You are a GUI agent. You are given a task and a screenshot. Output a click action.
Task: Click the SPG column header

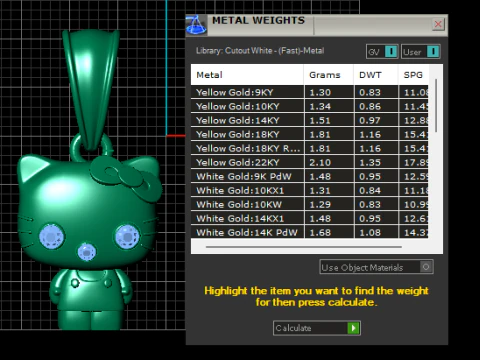point(413,75)
